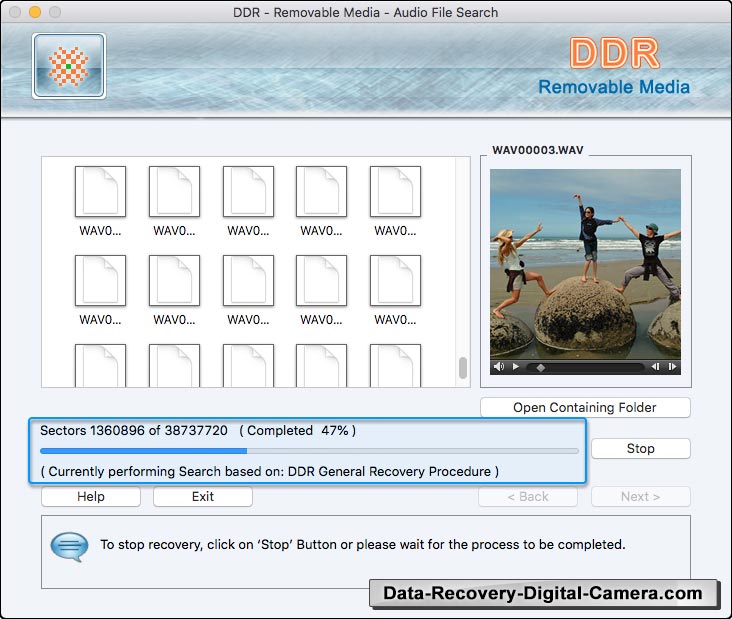Click the sector scan progress bar
This screenshot has height=619, width=732.
point(310,451)
